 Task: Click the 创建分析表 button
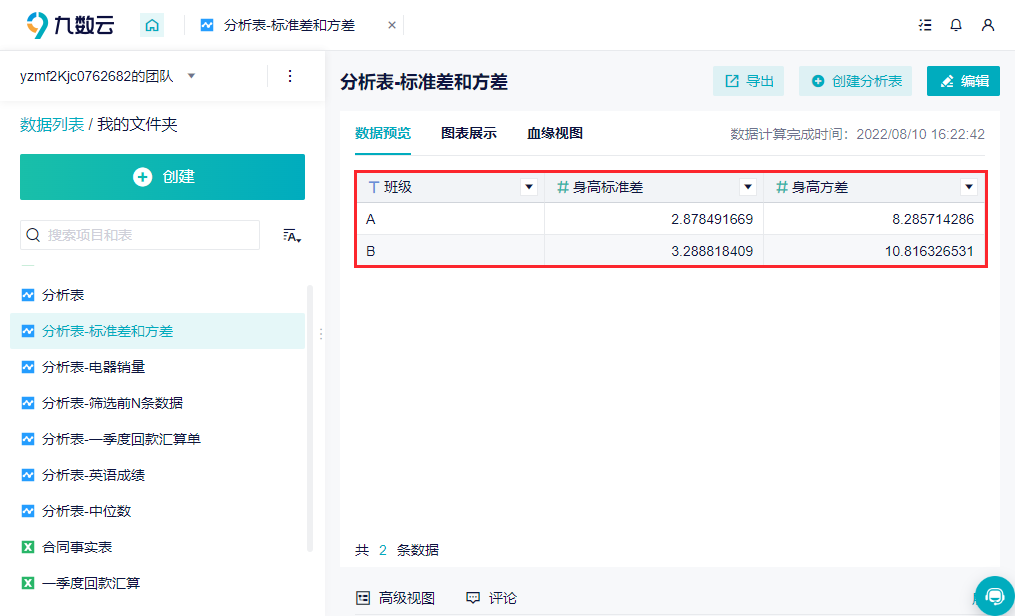[855, 81]
